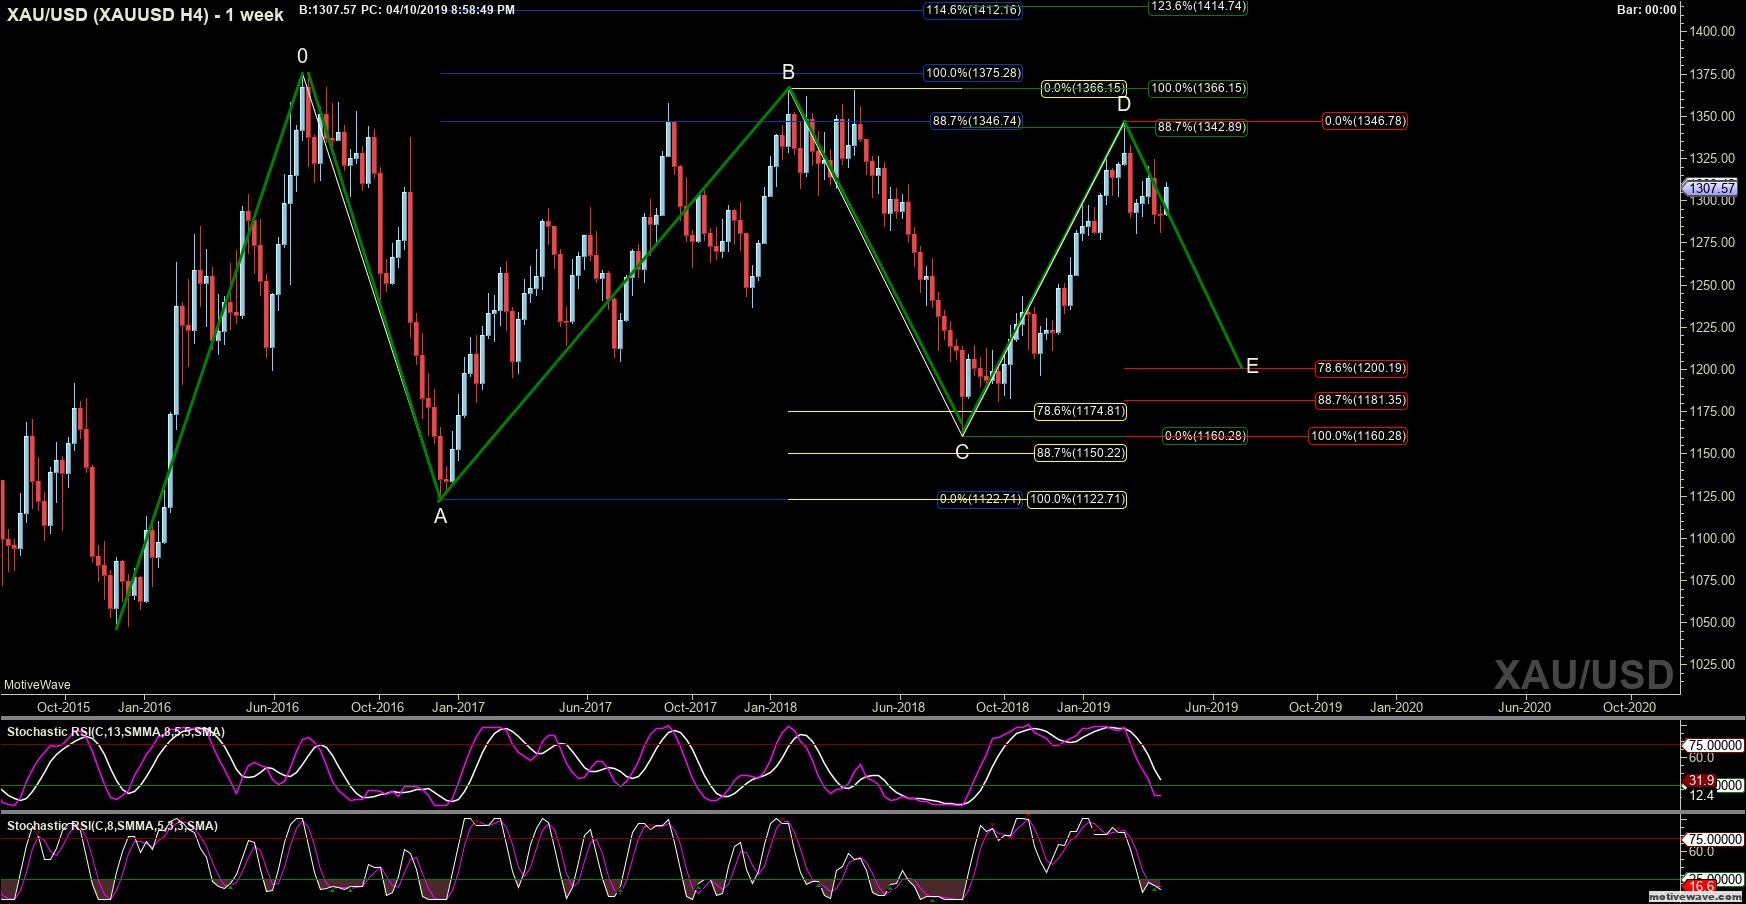Select wave point label D
1746x904 pixels.
point(1124,104)
